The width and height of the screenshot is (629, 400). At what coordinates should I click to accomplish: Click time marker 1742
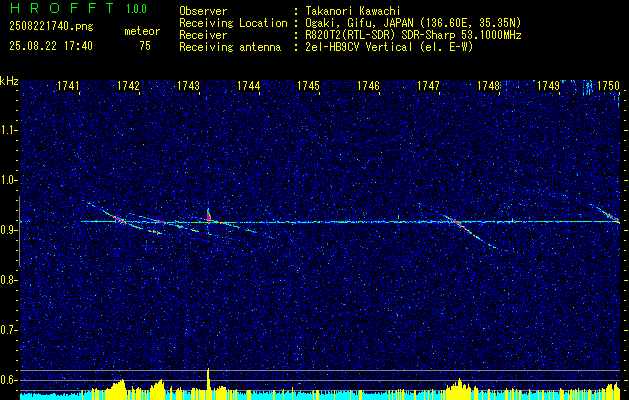click(x=128, y=85)
